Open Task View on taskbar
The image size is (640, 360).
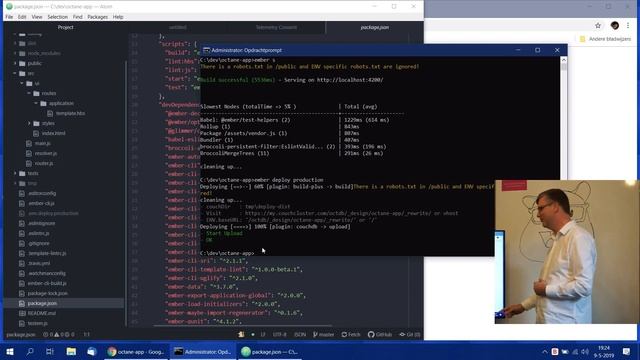(x=50, y=351)
